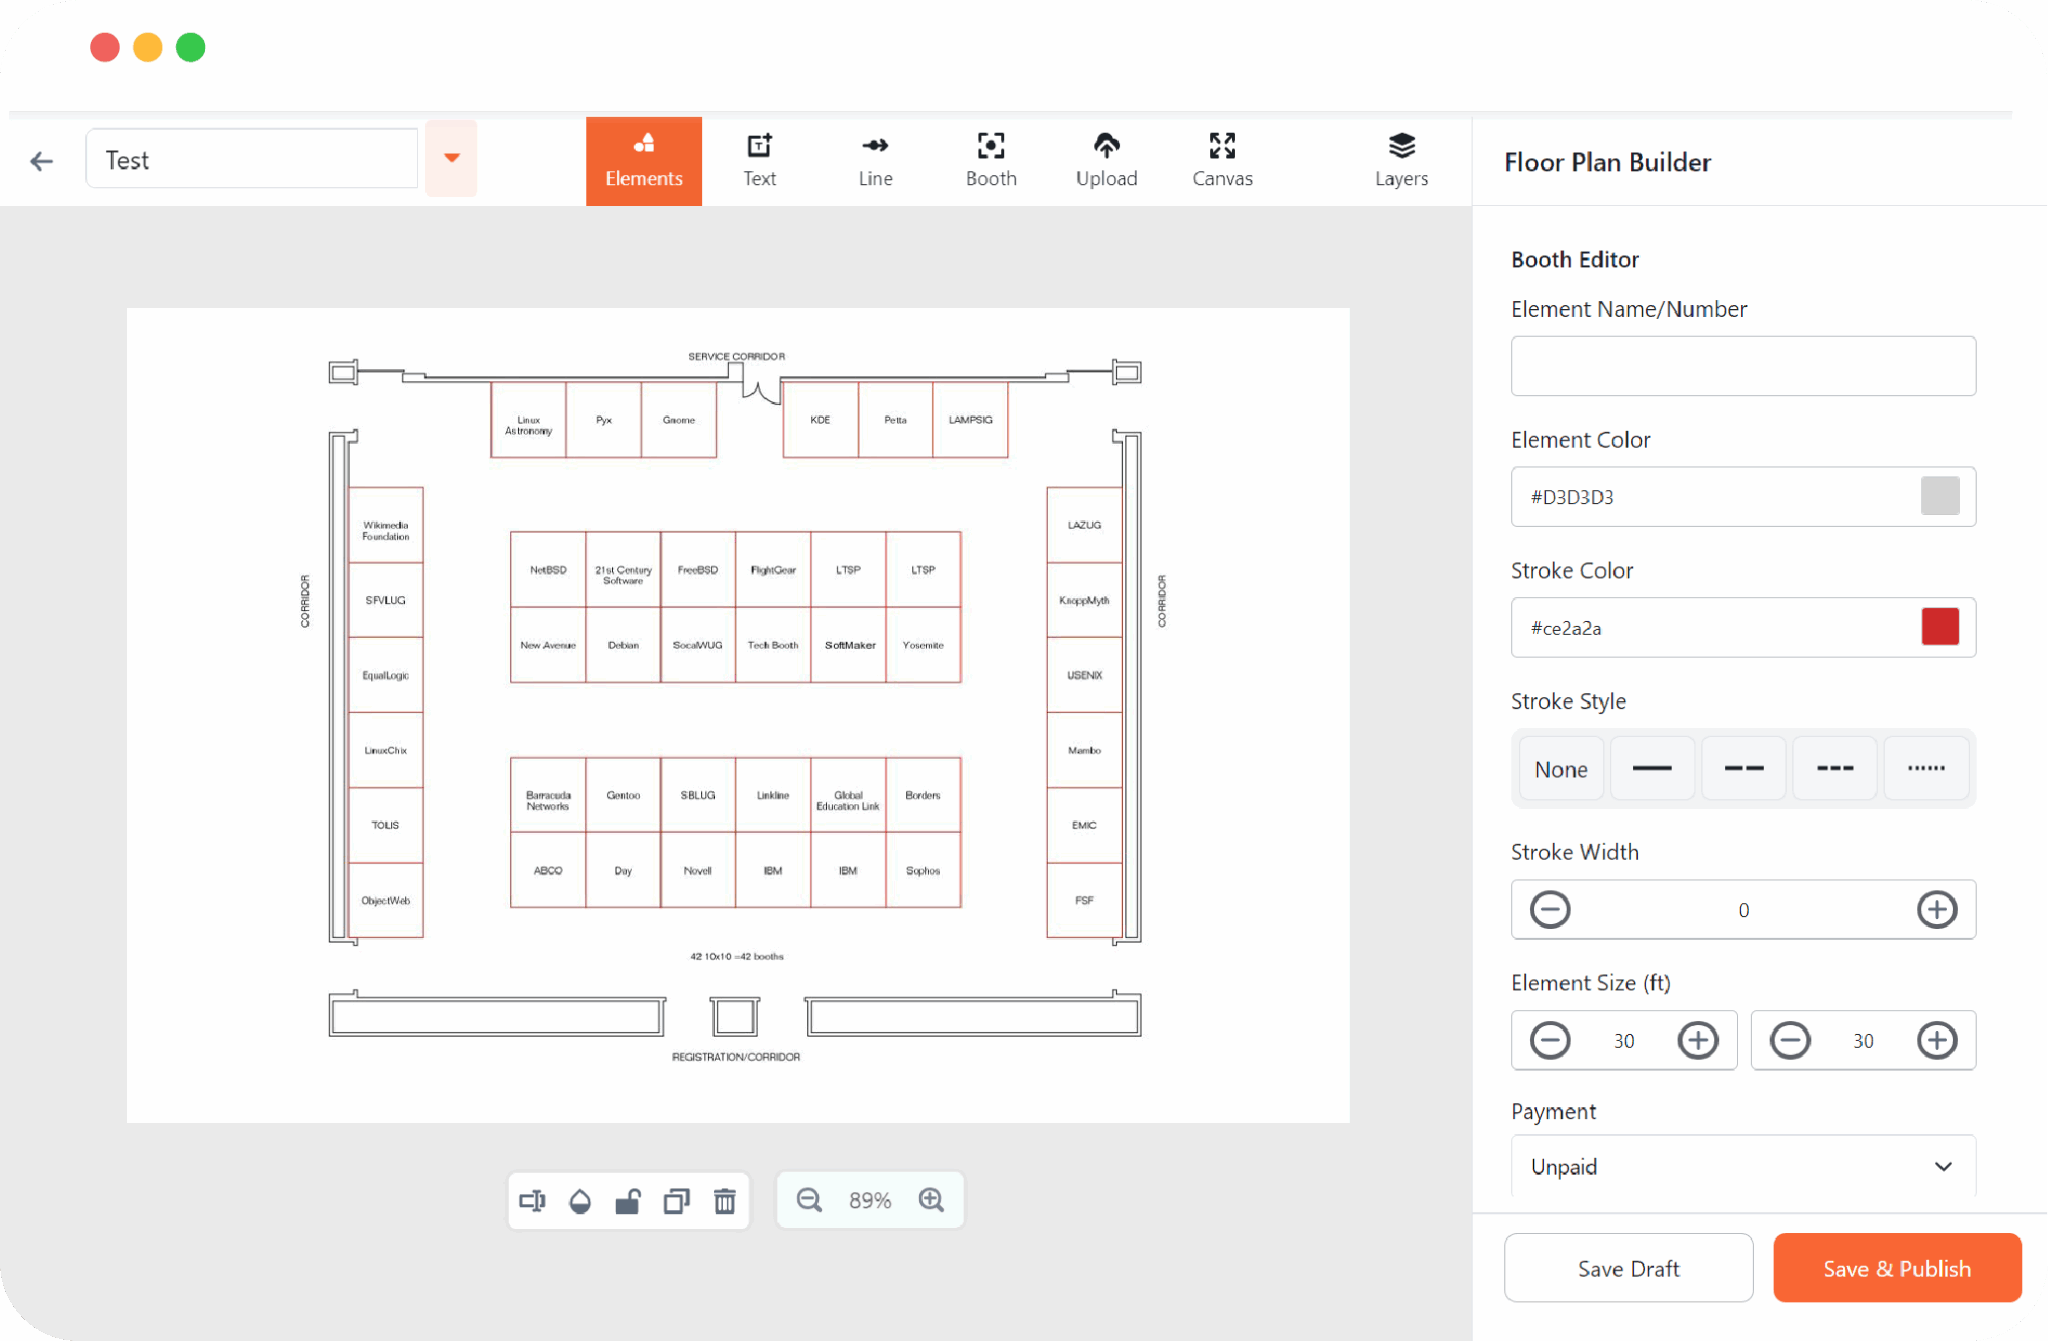The height and width of the screenshot is (1341, 2048).
Task: Open the floor plan title dropdown
Action: pos(451,158)
